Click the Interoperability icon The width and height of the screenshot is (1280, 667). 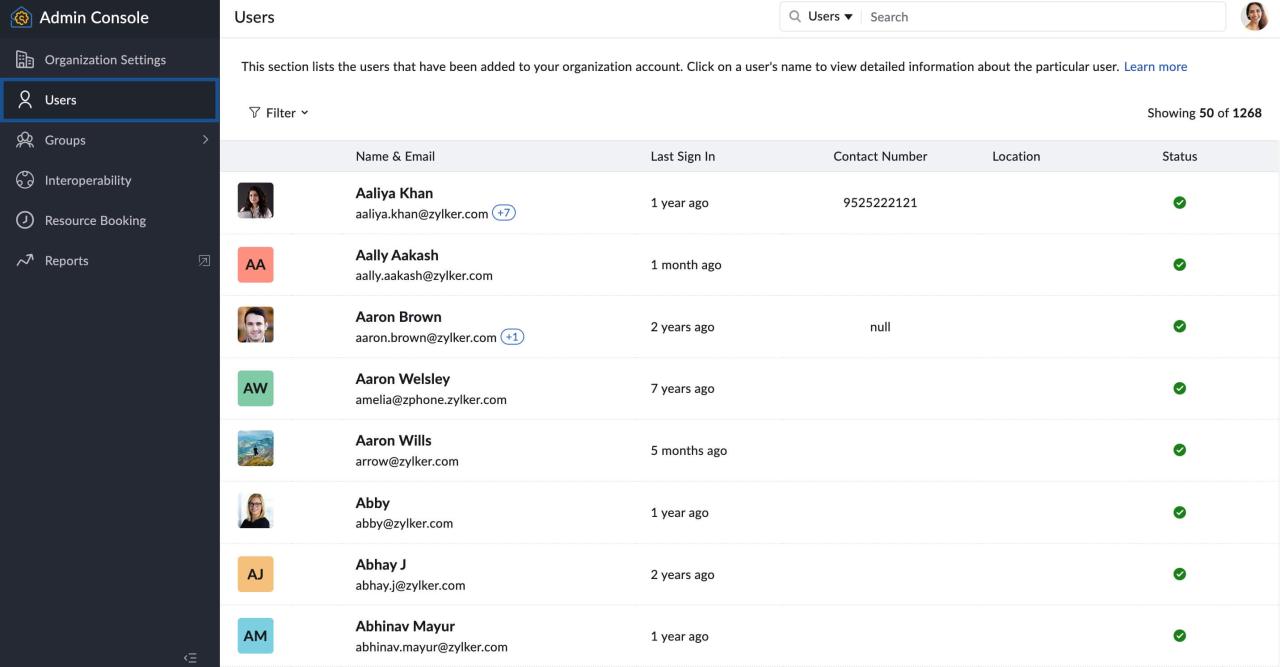click(x=23, y=180)
